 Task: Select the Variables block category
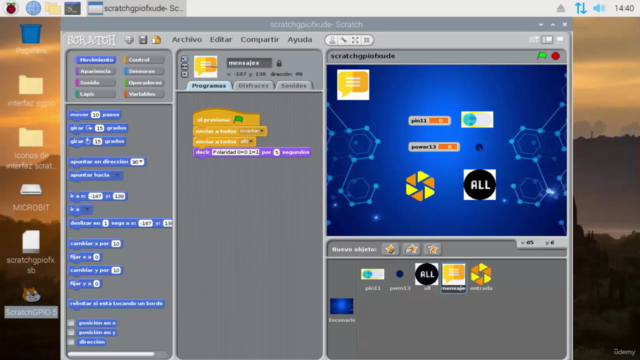pyautogui.click(x=144, y=94)
